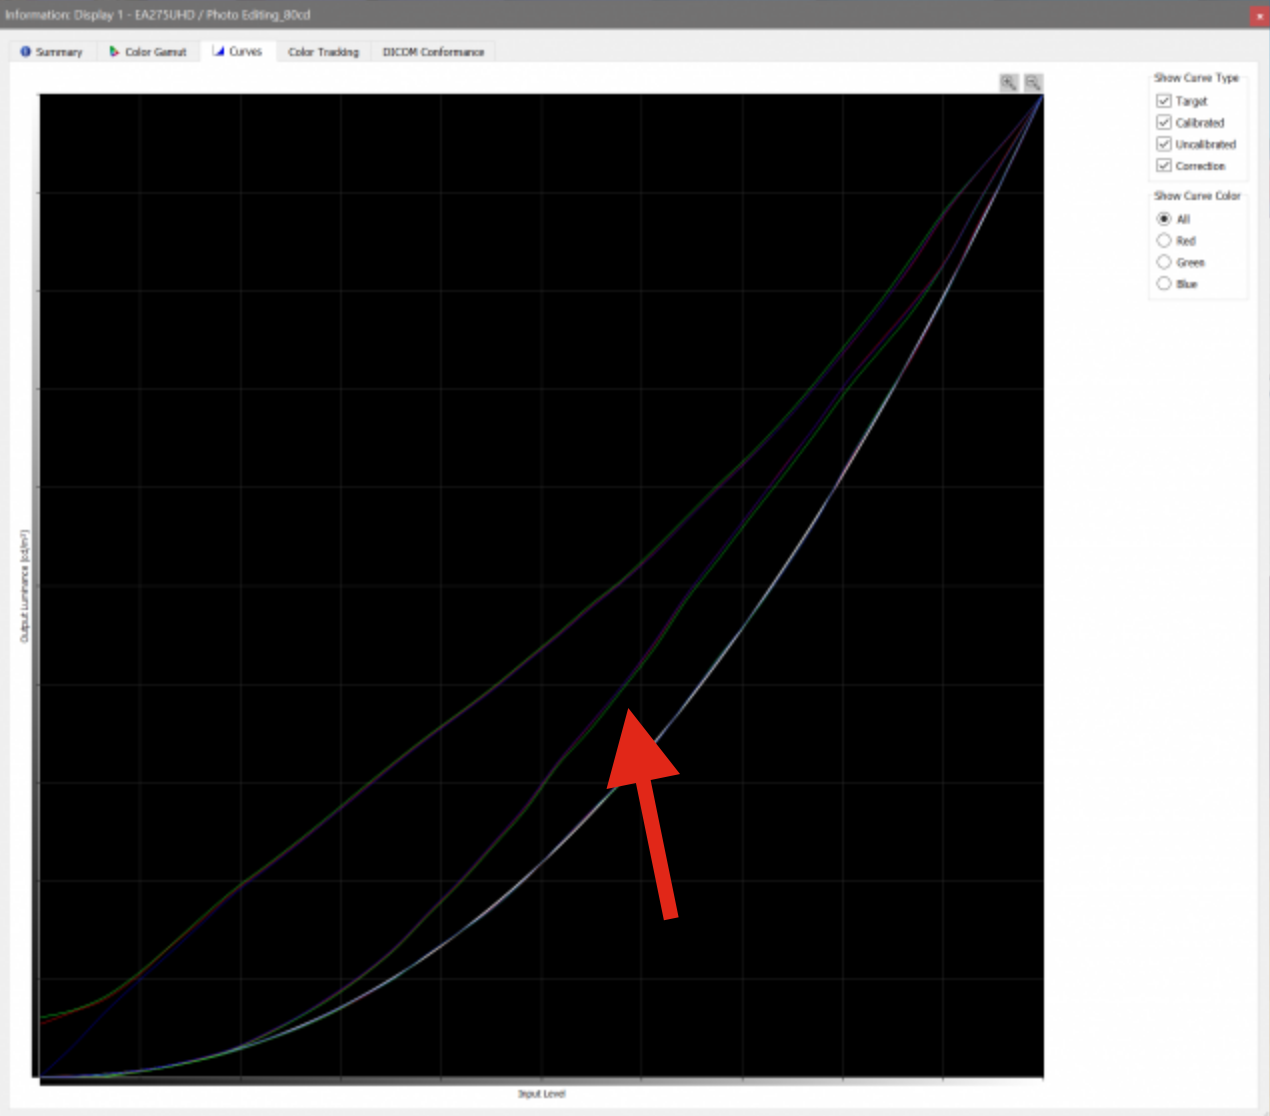Click the Color Gamut triangle icon

click(x=114, y=52)
